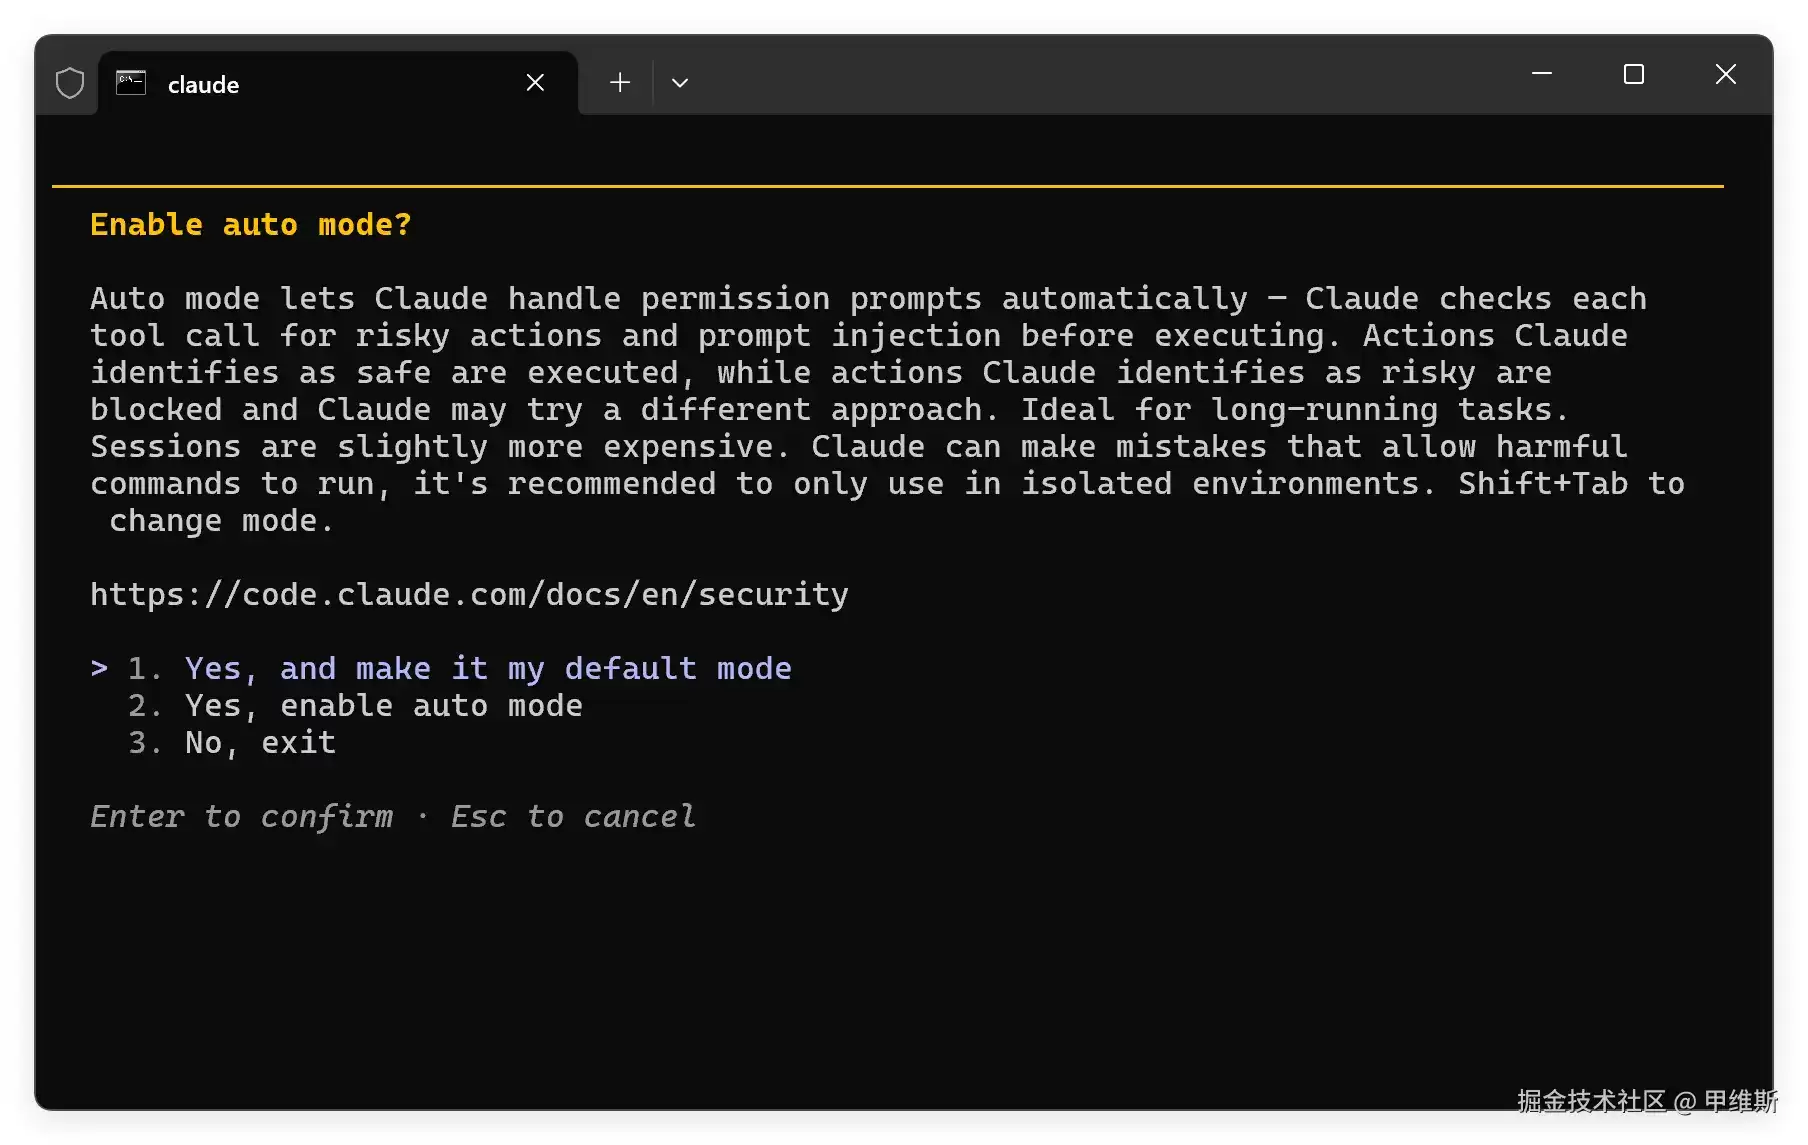
Task: Click the auto mode description paragraph
Action: [x=887, y=409]
